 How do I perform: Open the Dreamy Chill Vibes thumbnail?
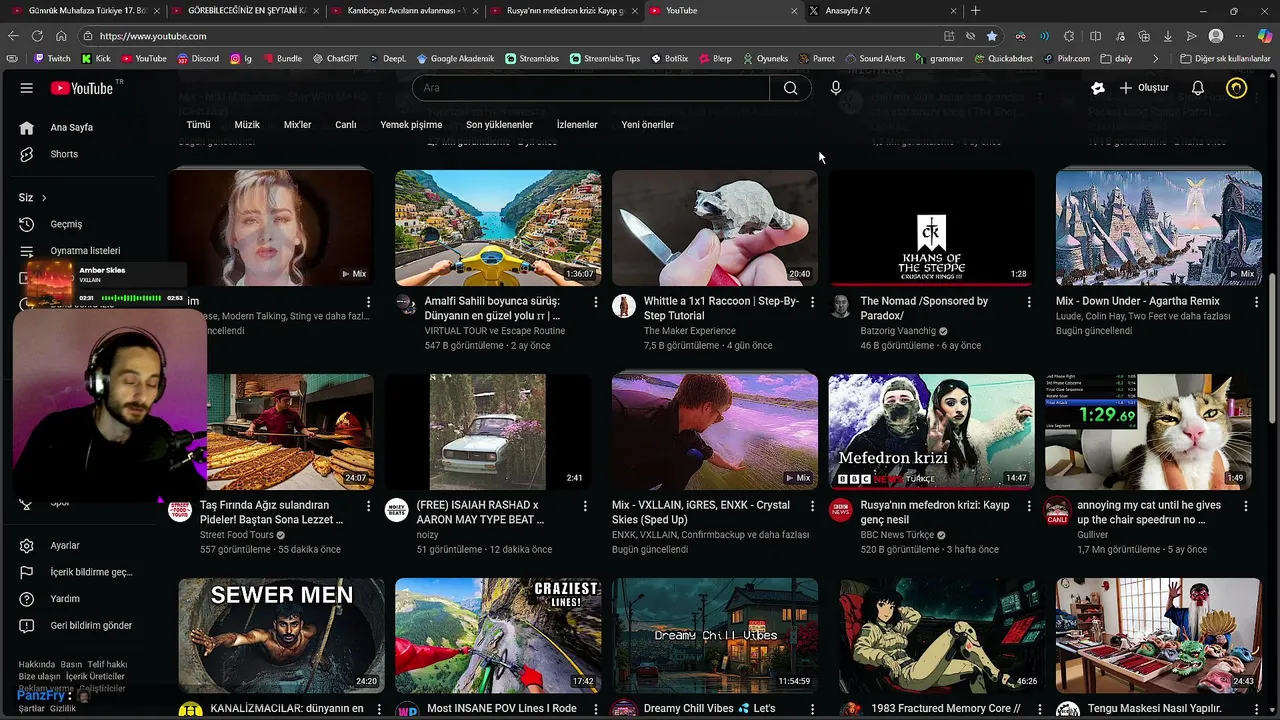click(715, 636)
